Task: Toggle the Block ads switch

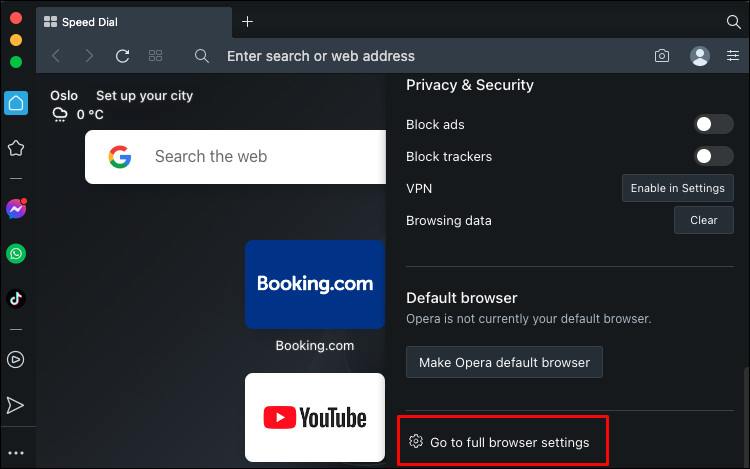Action: coord(714,125)
